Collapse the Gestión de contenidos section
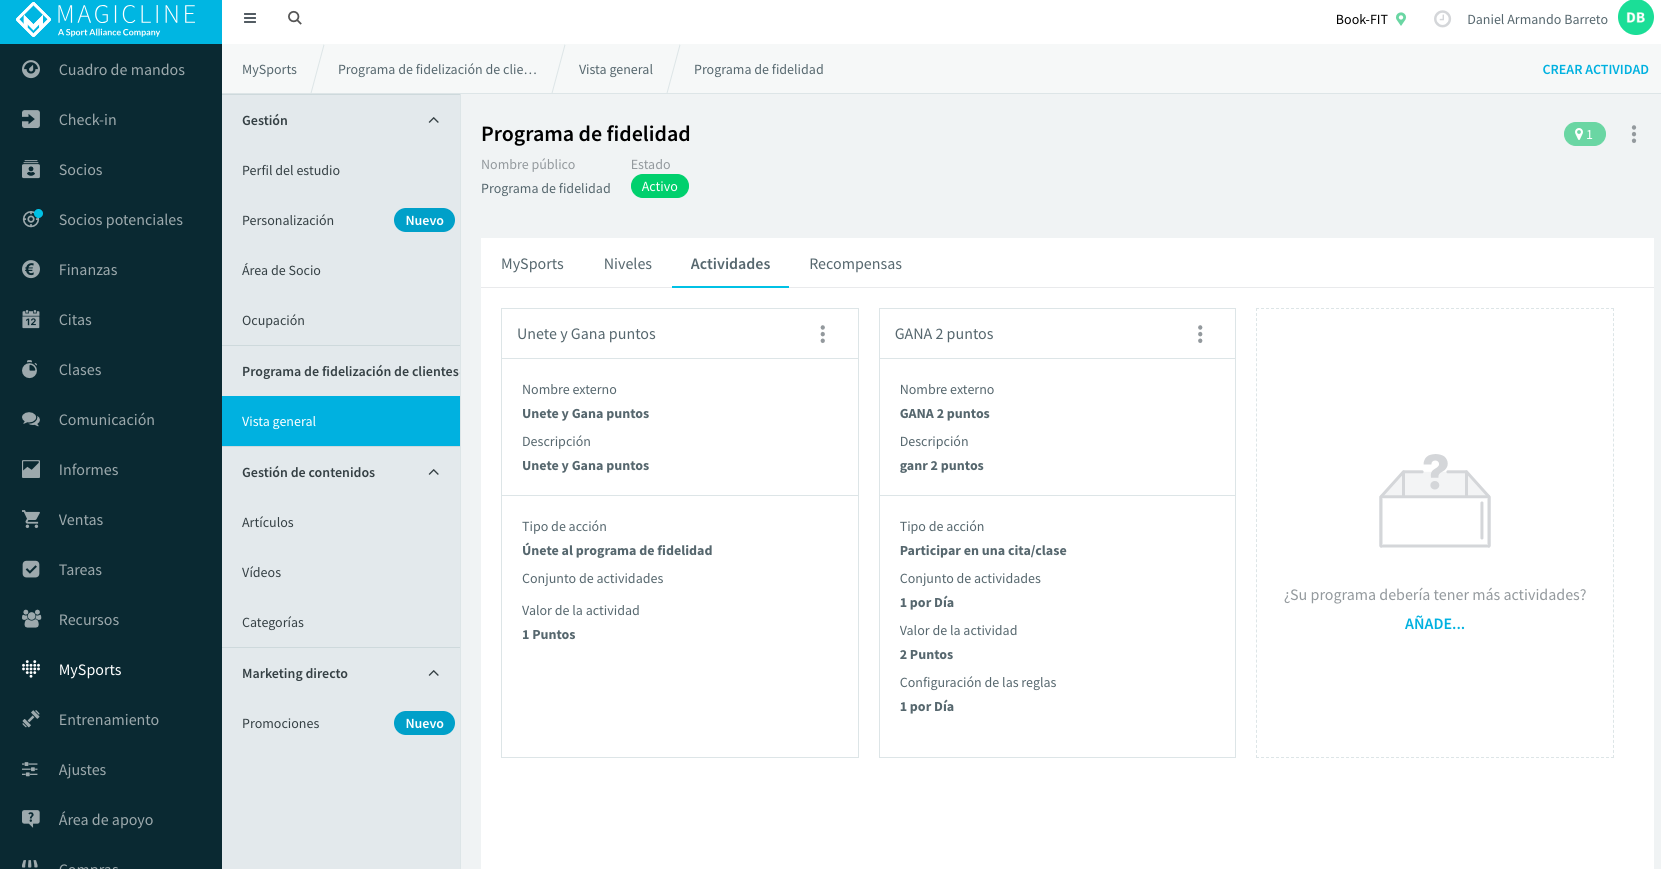 (434, 472)
